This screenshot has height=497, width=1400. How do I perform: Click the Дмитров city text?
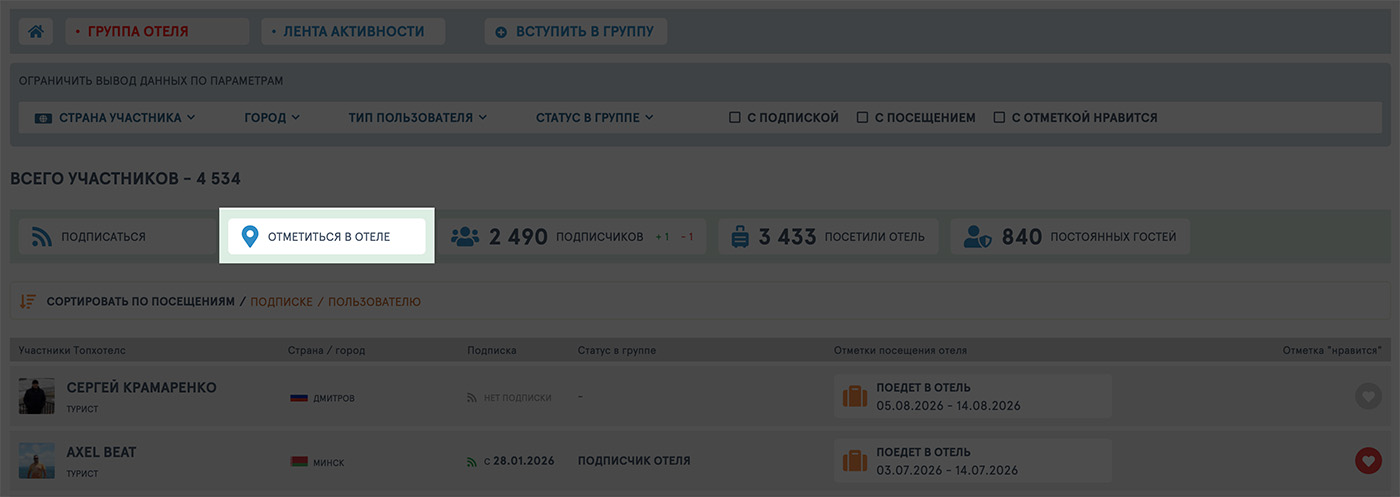coord(334,398)
